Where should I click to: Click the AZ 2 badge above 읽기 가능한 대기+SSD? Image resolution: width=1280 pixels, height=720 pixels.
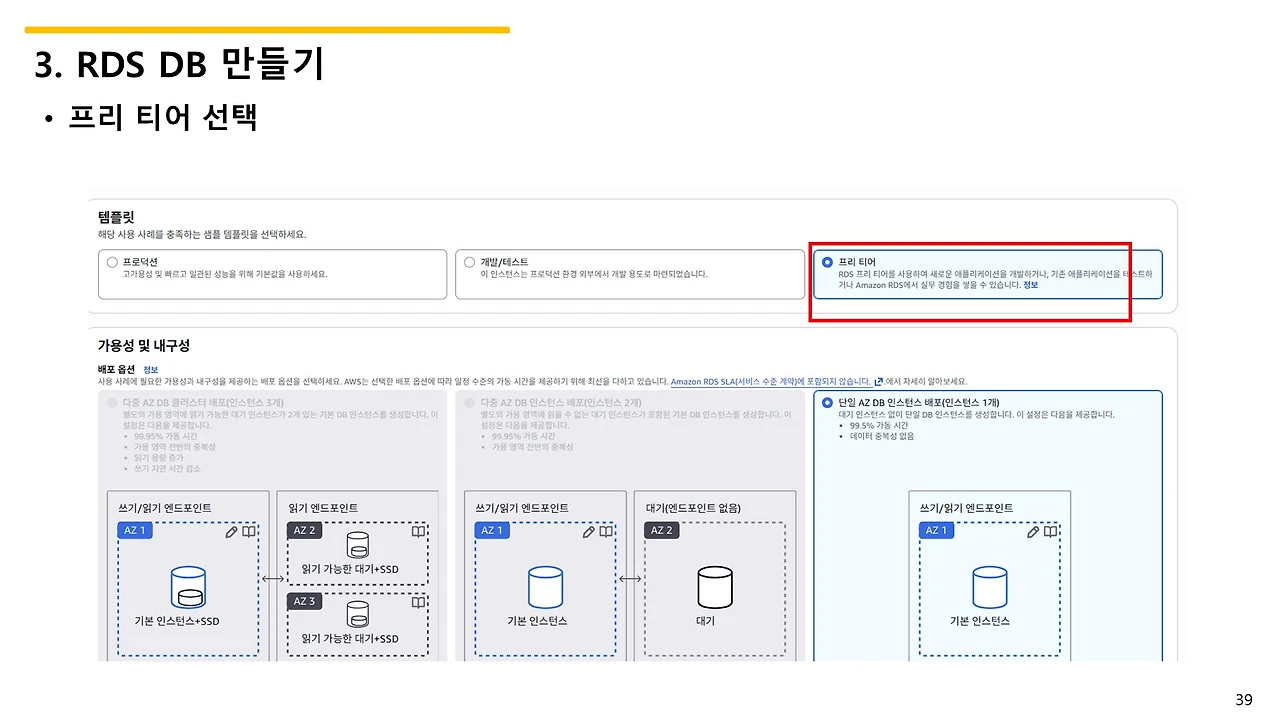point(304,530)
